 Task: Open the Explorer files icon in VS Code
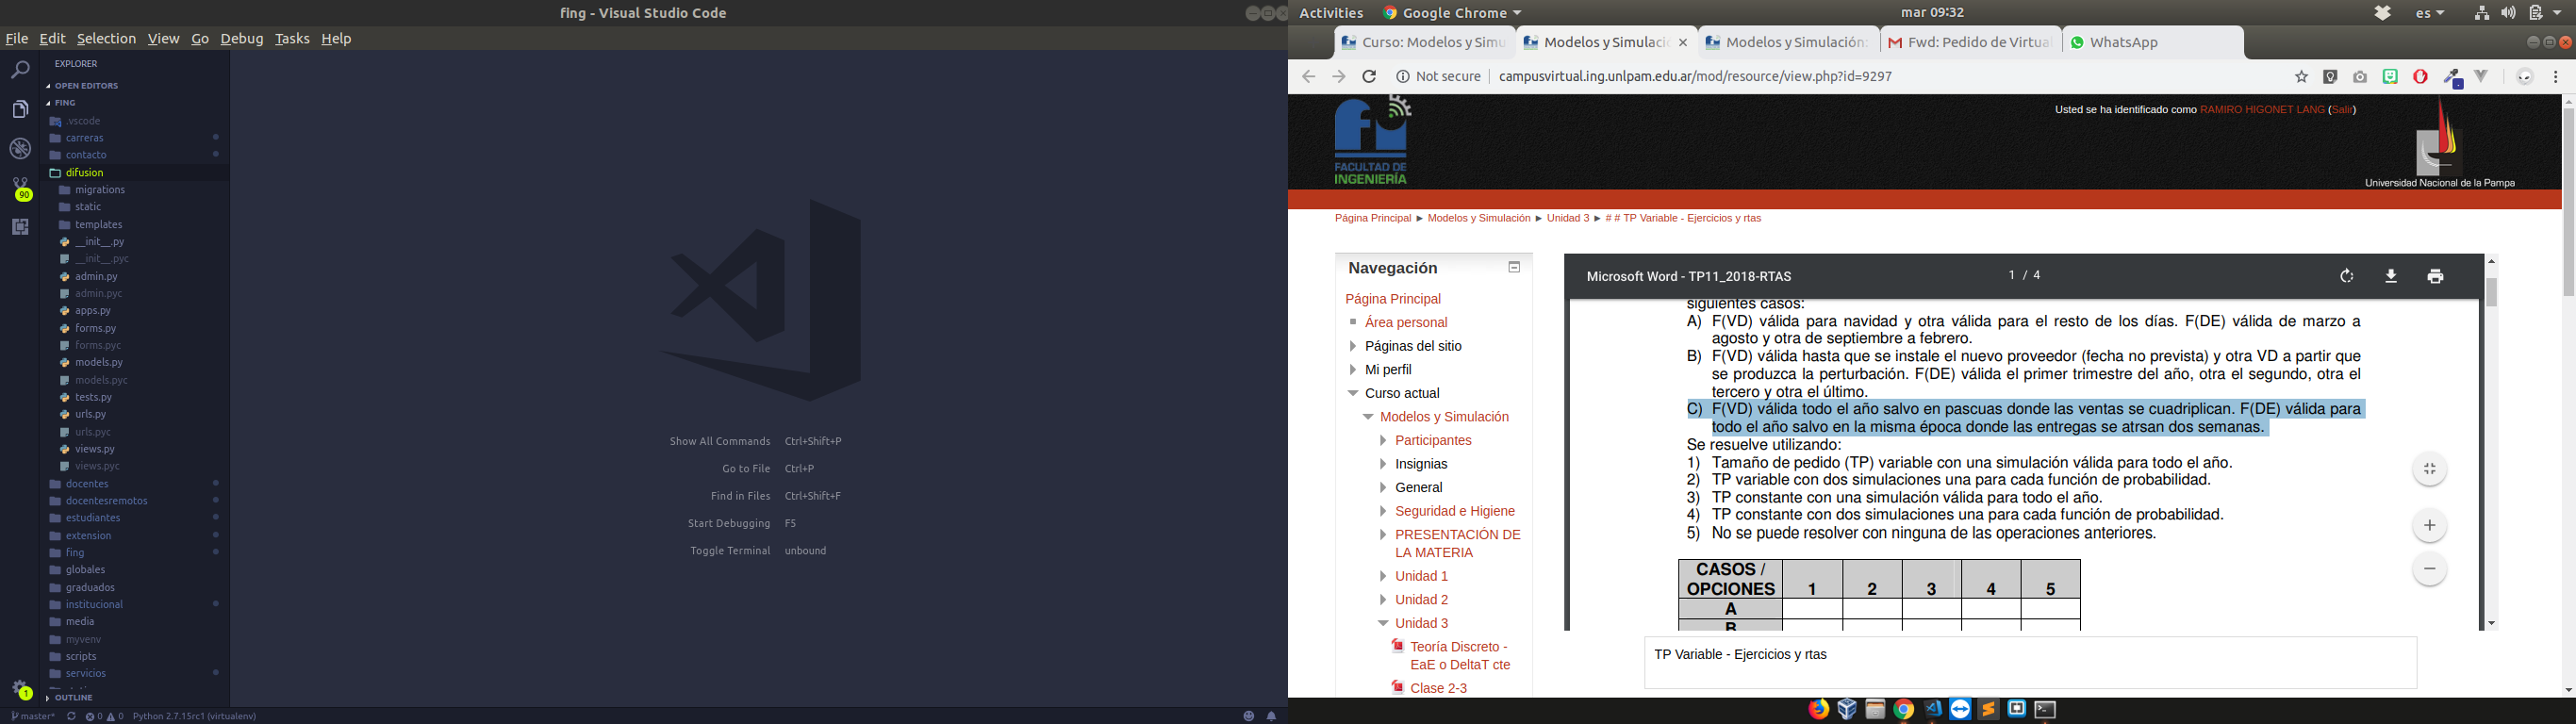(20, 109)
